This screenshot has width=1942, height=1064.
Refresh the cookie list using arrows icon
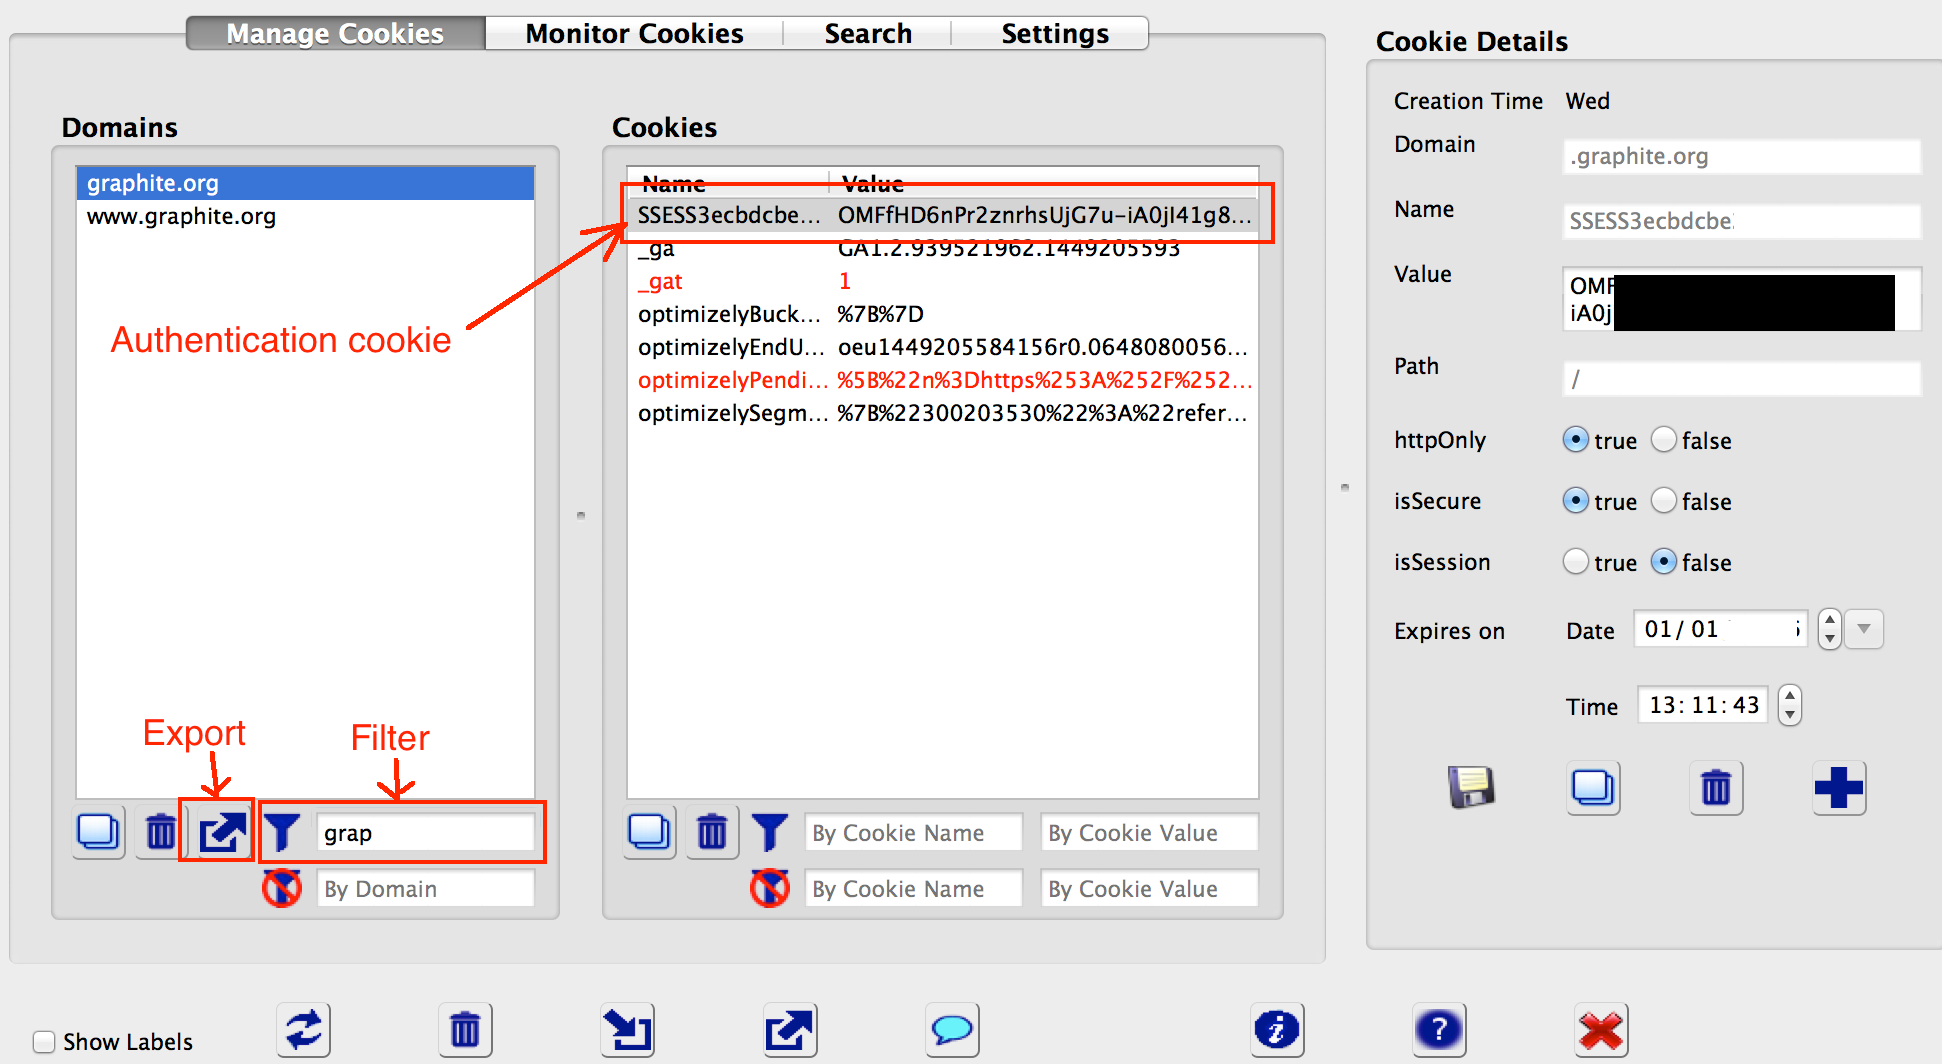(303, 1030)
